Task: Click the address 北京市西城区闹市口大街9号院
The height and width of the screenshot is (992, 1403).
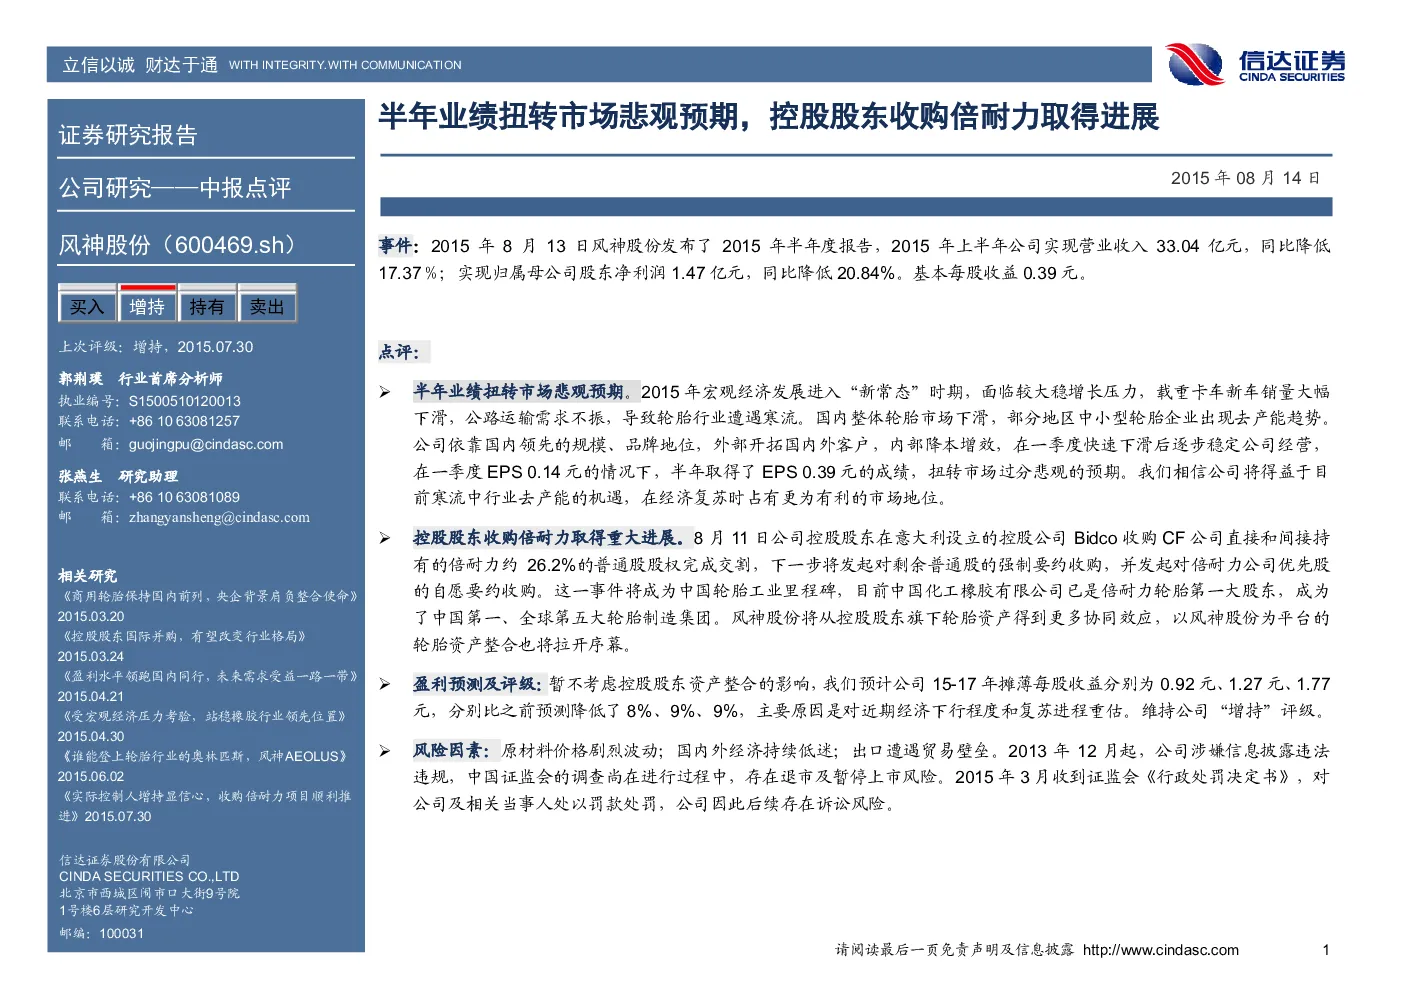Action: (149, 893)
